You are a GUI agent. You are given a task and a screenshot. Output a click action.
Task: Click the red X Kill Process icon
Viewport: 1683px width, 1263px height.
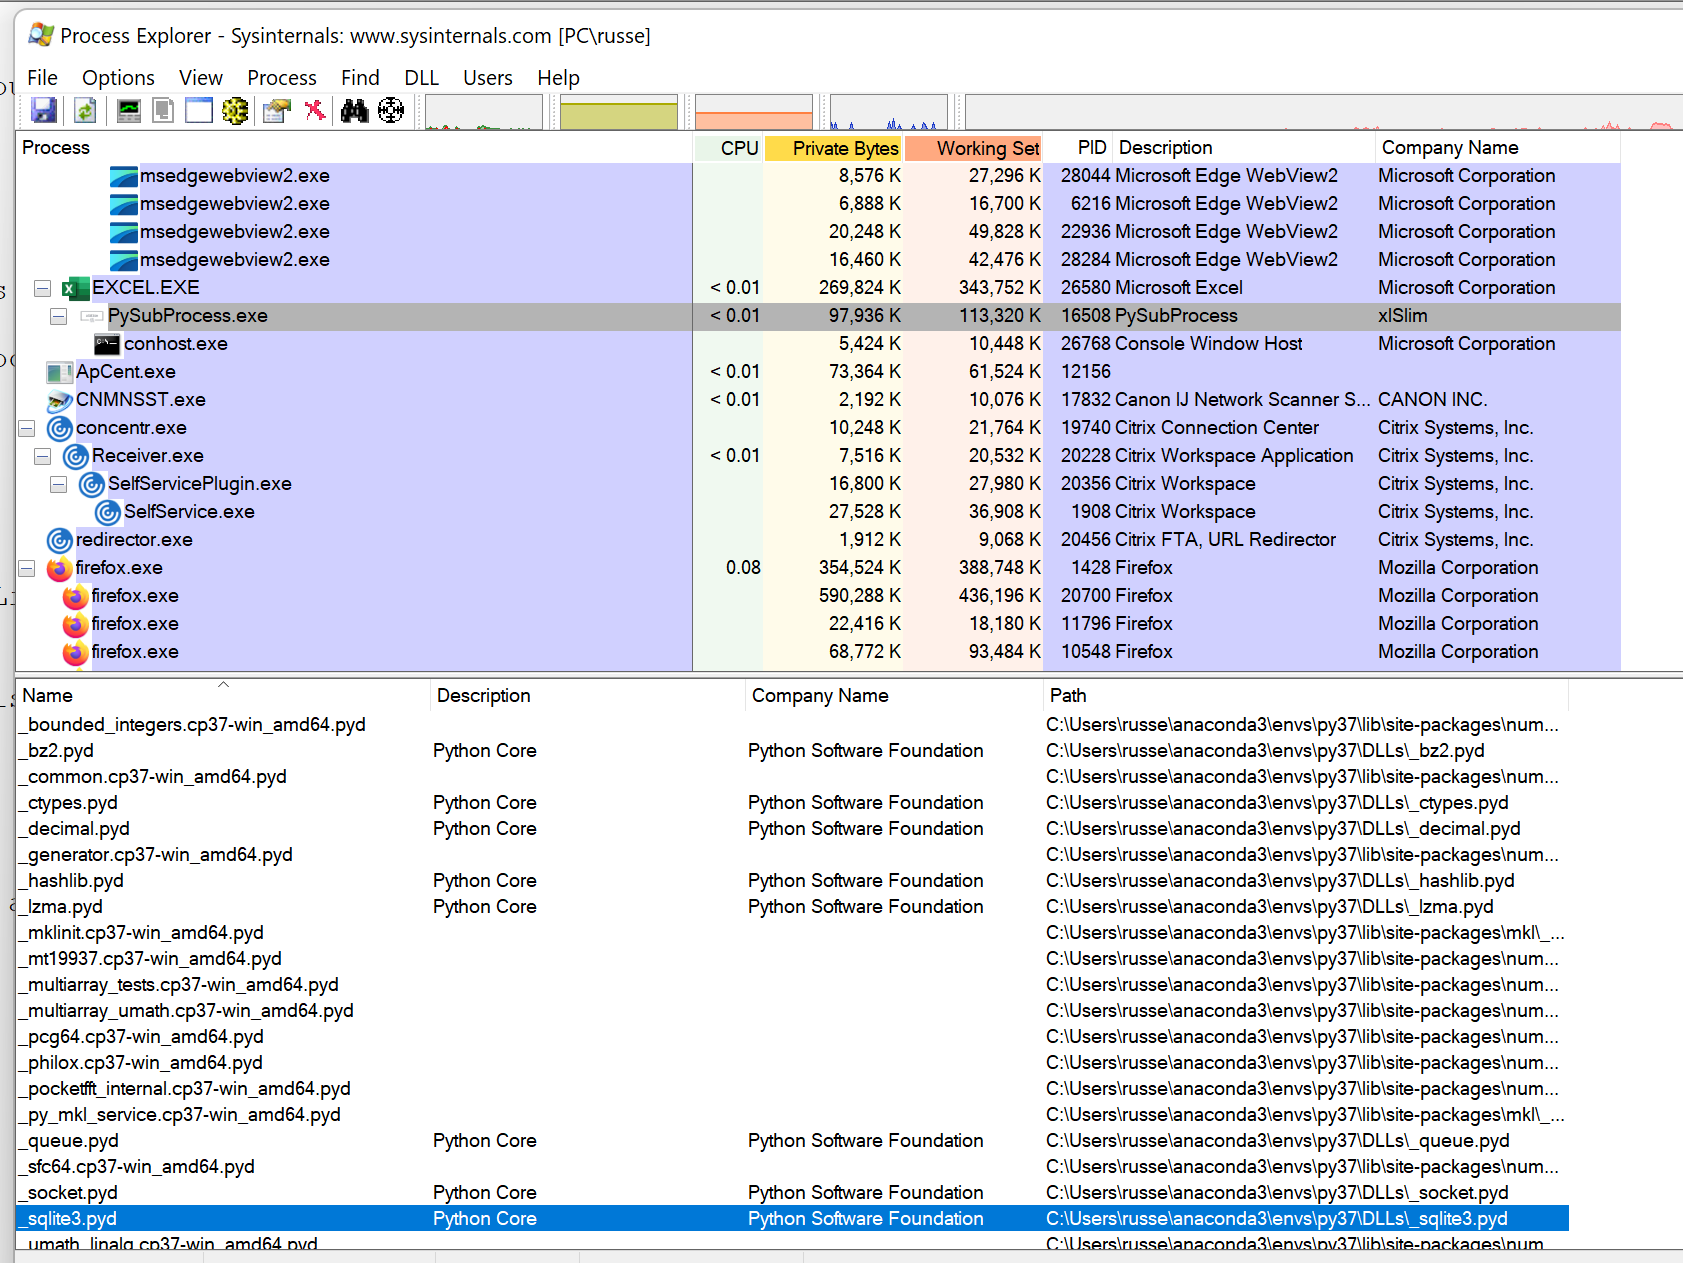coord(315,110)
